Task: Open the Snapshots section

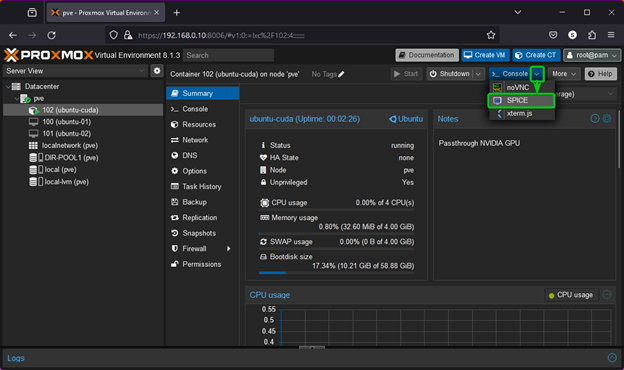Action: [x=203, y=233]
